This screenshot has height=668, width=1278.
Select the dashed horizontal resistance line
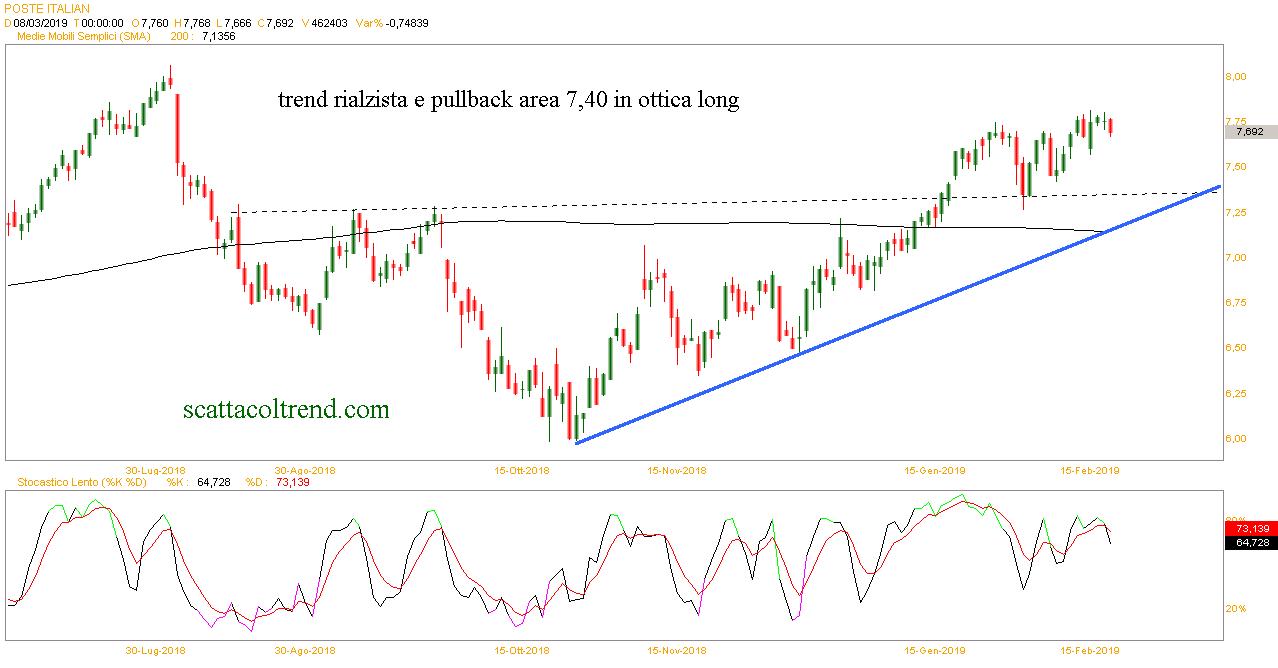tap(700, 204)
